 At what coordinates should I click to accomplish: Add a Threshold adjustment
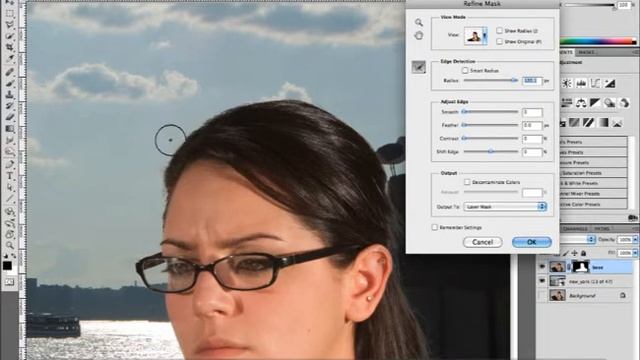coord(589,122)
